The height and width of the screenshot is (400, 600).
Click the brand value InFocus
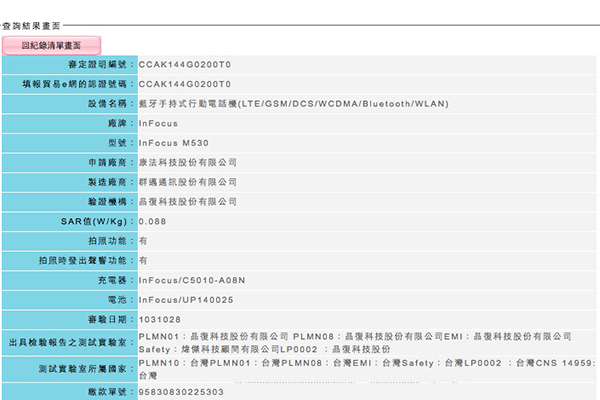click(158, 124)
